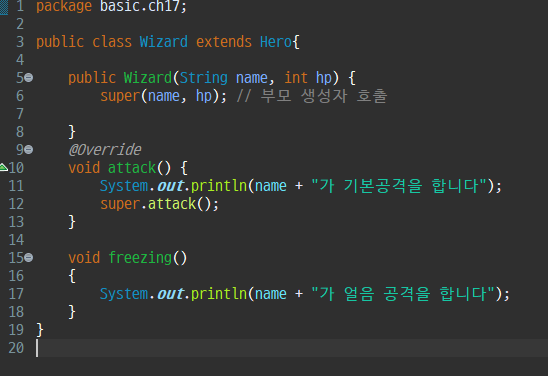The width and height of the screenshot is (548, 376).
Task: Click the 'attack' method name on line 10
Action: (132, 168)
